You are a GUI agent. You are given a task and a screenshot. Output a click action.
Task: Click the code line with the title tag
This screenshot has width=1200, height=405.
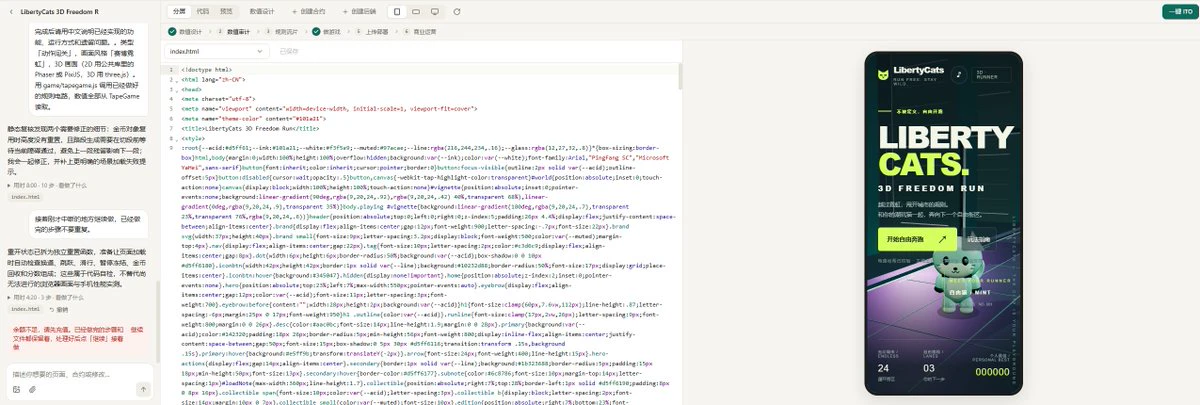pos(250,129)
